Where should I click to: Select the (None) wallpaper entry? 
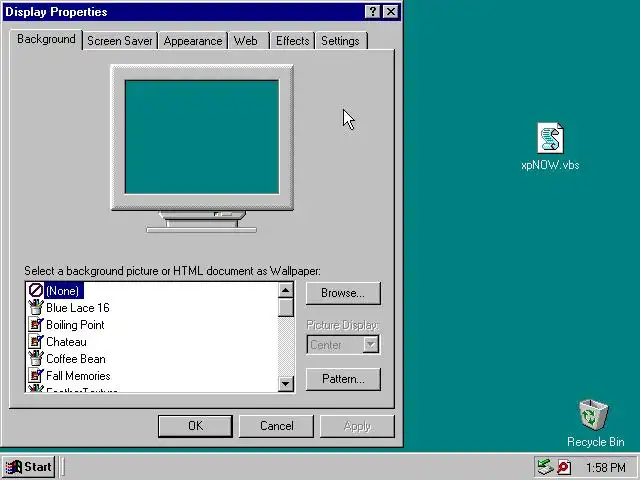[62, 291]
